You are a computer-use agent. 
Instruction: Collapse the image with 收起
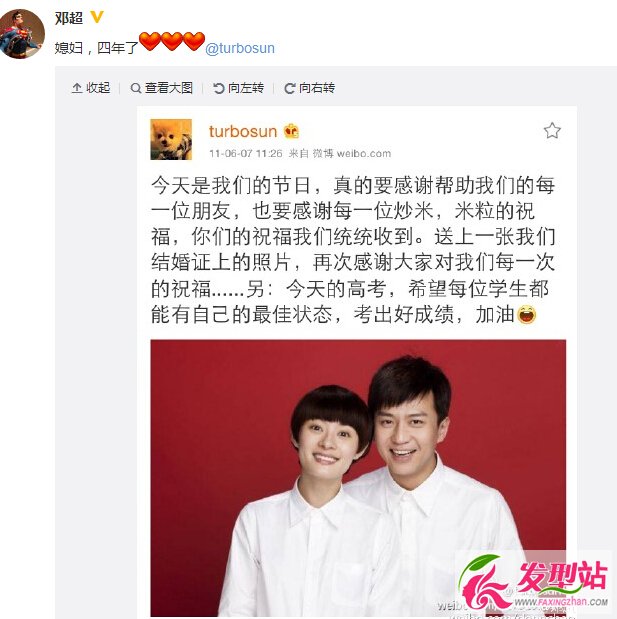click(x=91, y=88)
